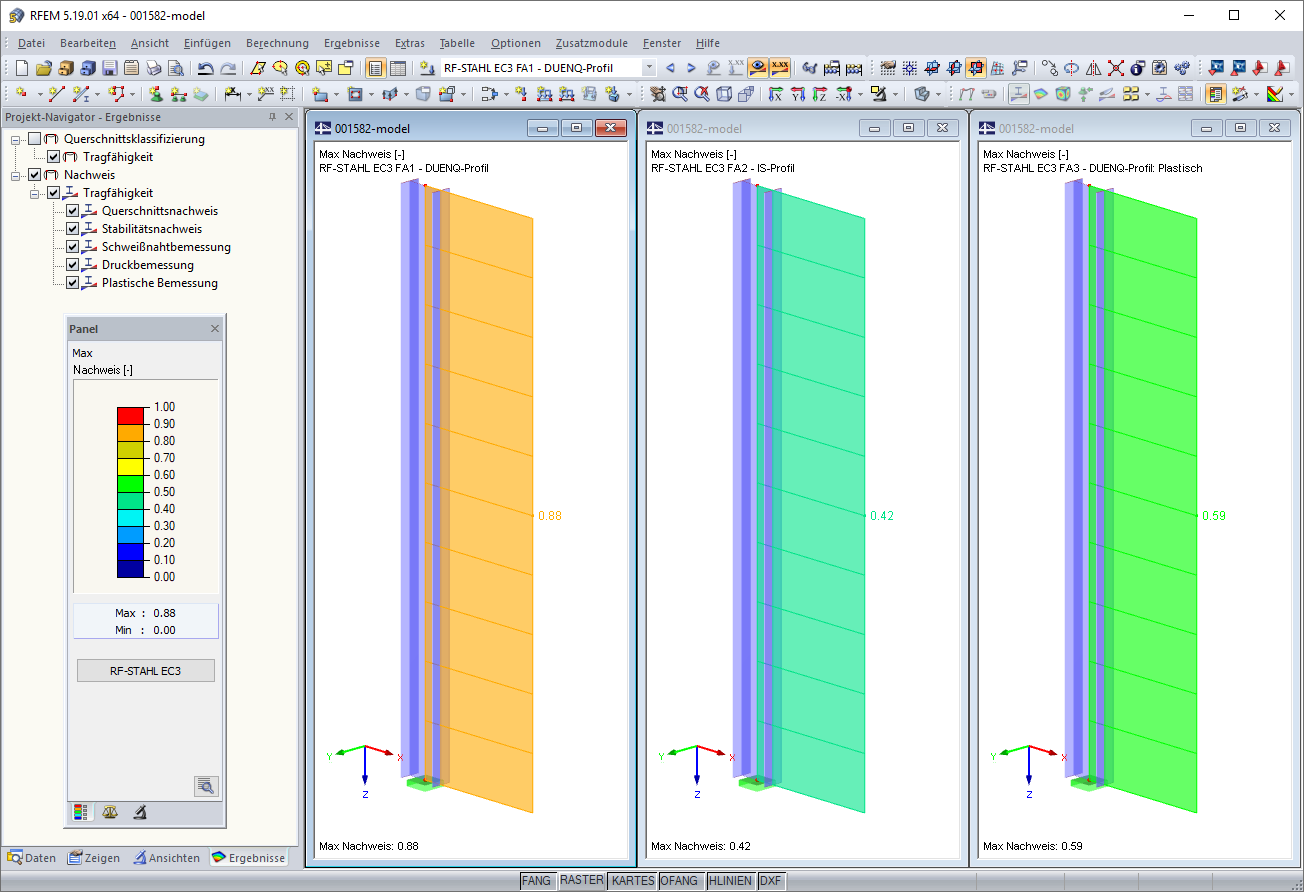
Task: Click the isometric wireframe cube view icon
Action: pyautogui.click(x=723, y=94)
